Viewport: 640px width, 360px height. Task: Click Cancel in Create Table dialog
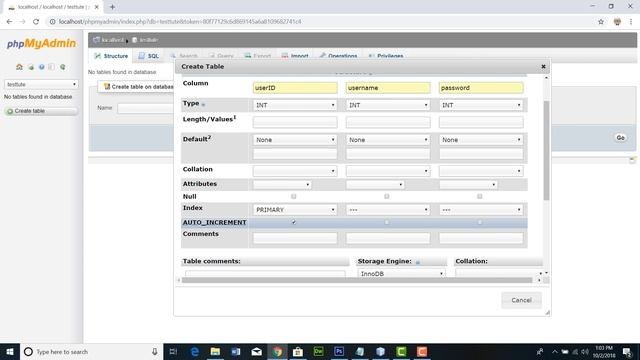tap(521, 300)
